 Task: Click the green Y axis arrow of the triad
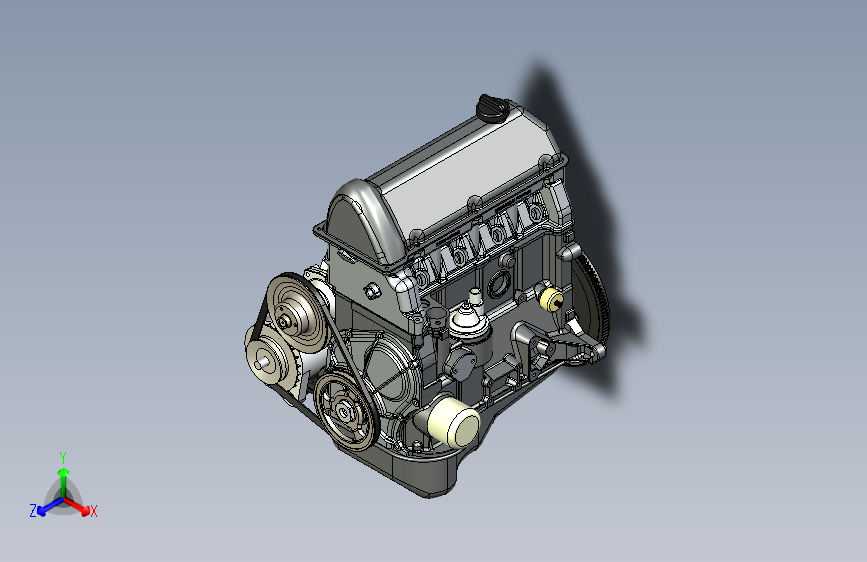tap(64, 481)
